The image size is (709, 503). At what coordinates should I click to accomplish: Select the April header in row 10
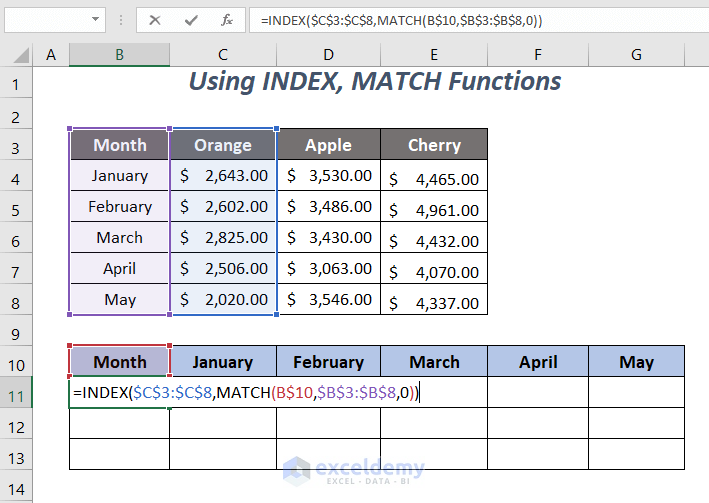pyautogui.click(x=537, y=362)
